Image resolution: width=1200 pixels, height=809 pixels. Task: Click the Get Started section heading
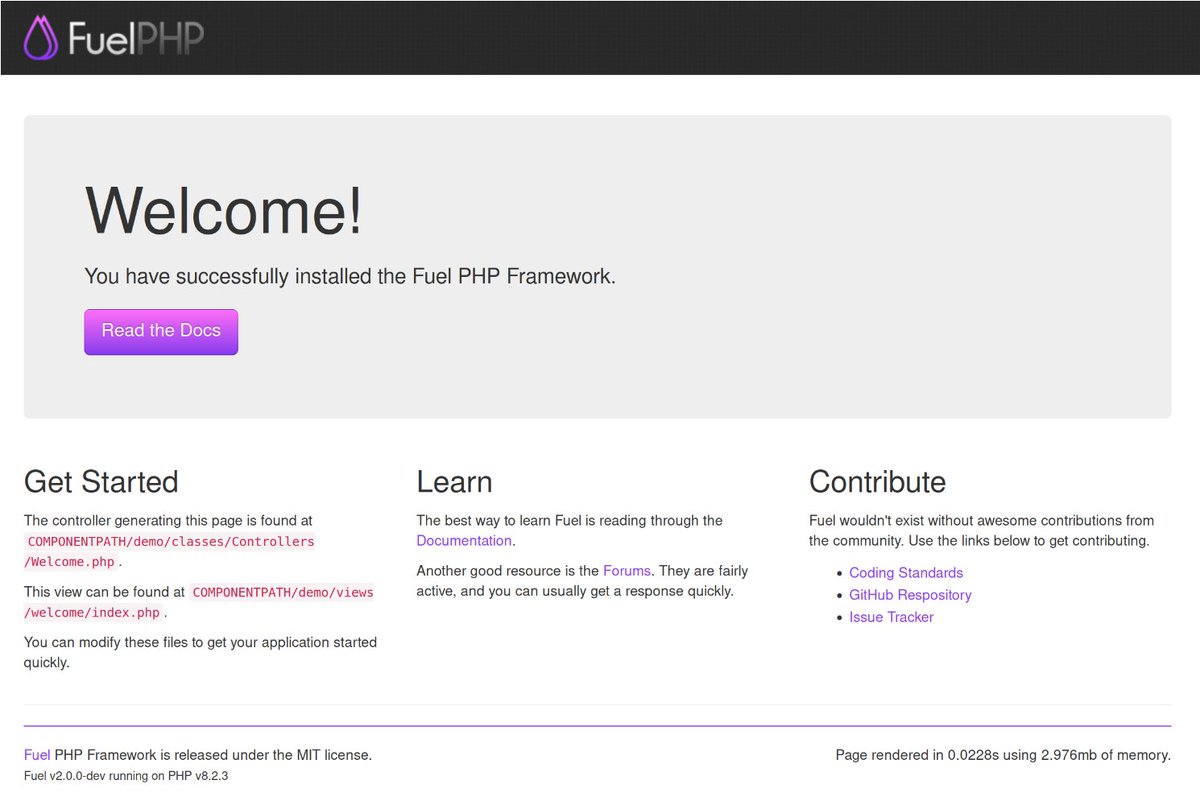click(x=101, y=482)
